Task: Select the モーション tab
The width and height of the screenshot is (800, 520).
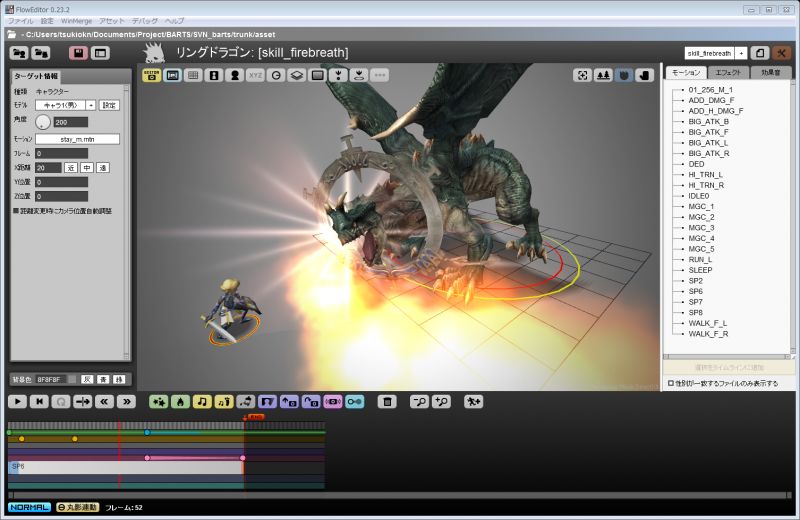Action: coord(686,72)
